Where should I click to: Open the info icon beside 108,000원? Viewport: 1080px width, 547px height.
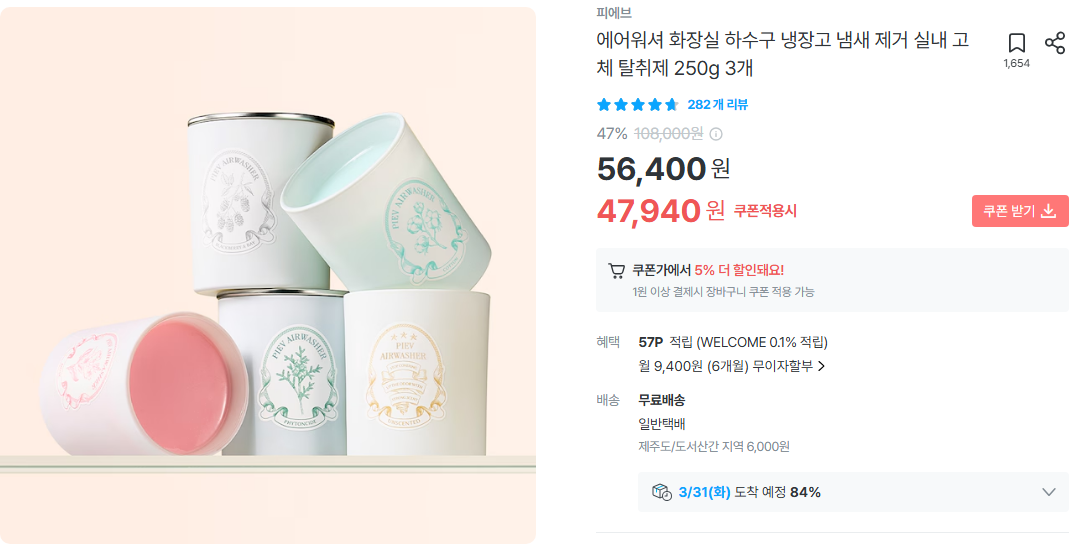(716, 134)
